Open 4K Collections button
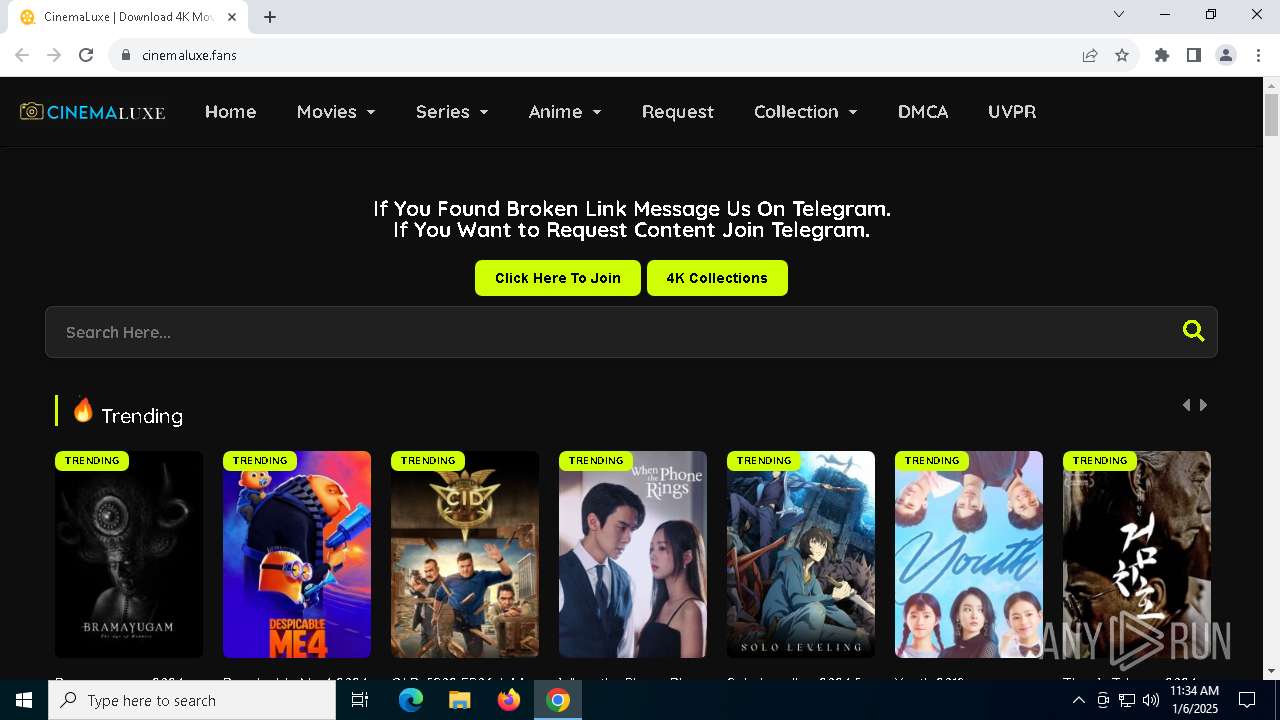 click(x=717, y=278)
